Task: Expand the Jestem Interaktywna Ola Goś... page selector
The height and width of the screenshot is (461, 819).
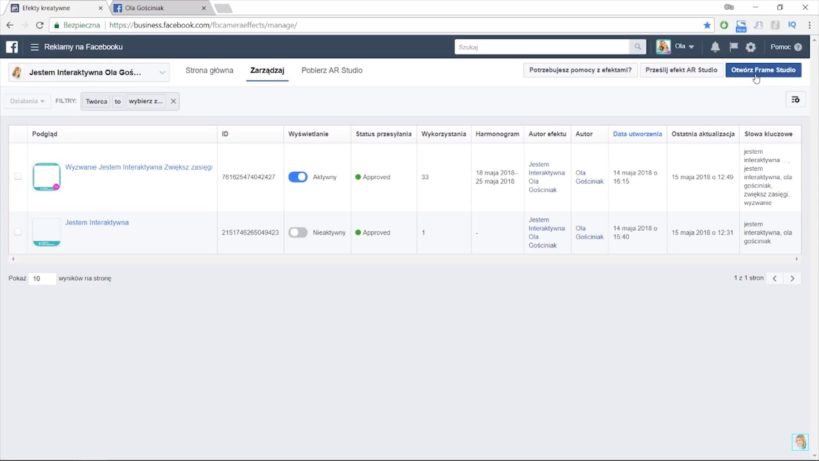Action: coord(89,73)
